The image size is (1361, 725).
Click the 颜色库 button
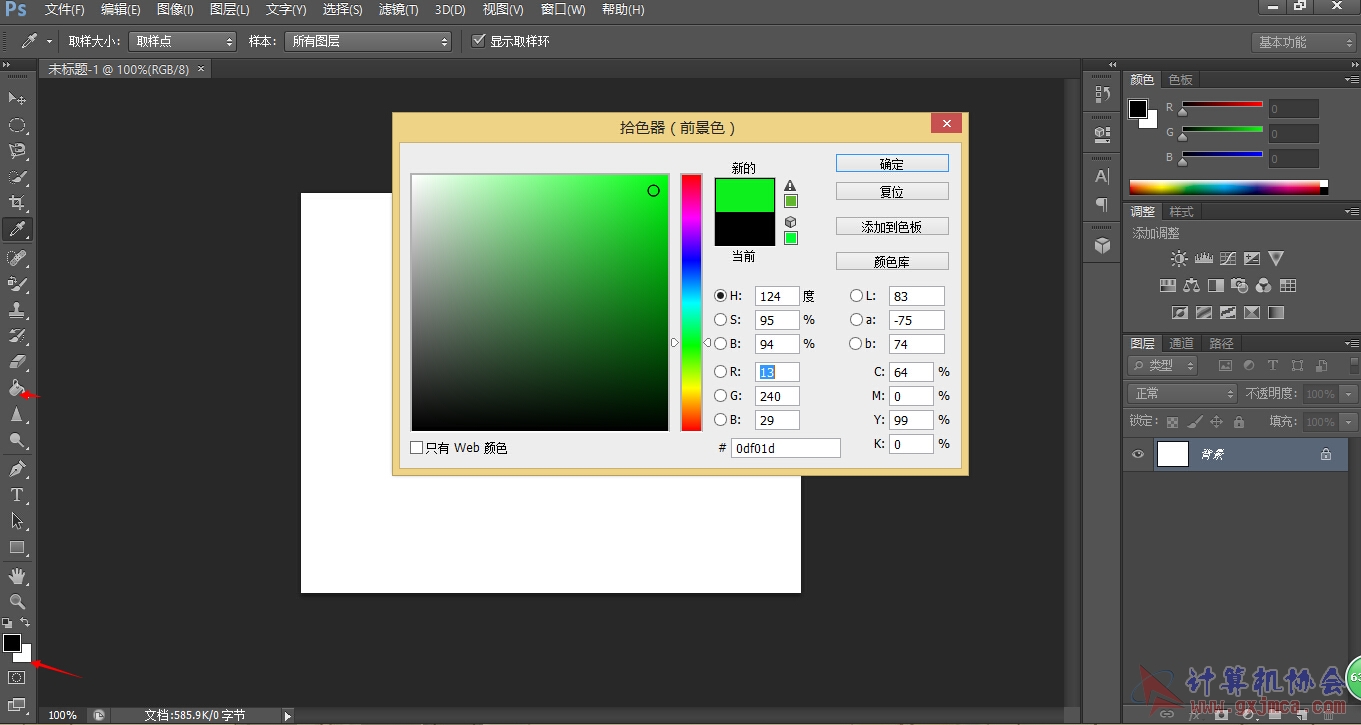pos(892,262)
